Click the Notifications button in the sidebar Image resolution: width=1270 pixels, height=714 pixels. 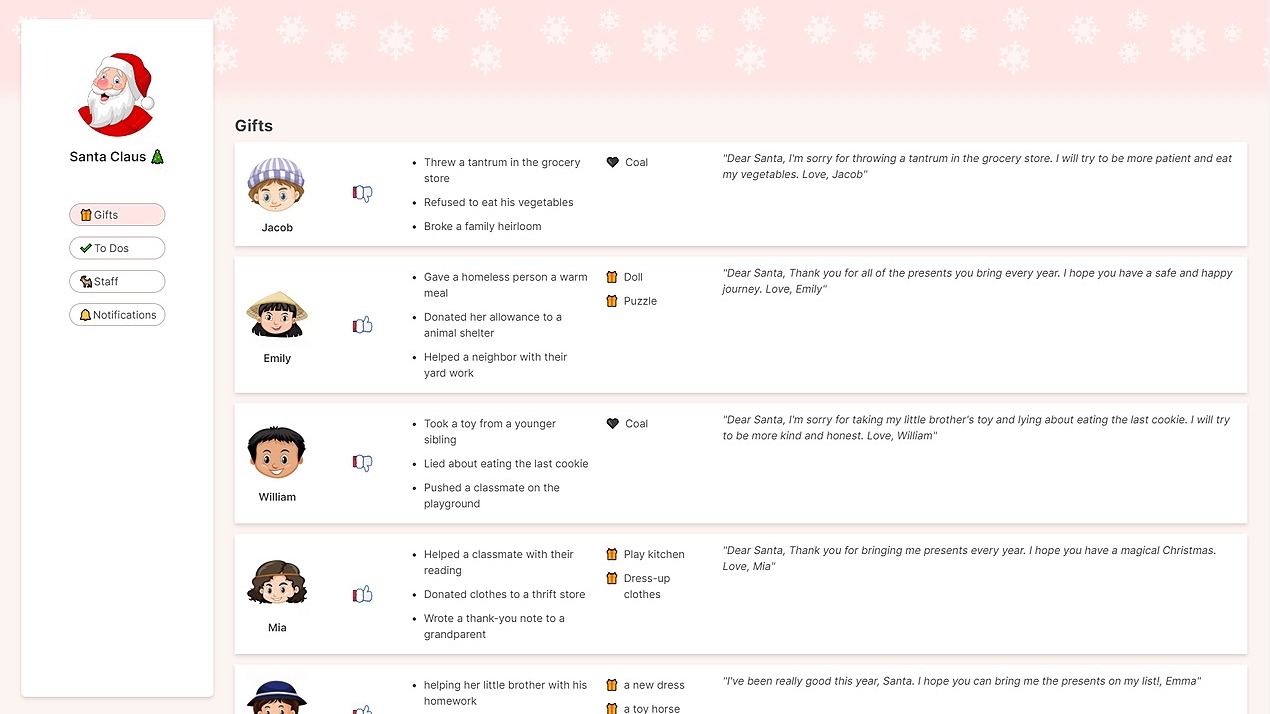(x=117, y=314)
